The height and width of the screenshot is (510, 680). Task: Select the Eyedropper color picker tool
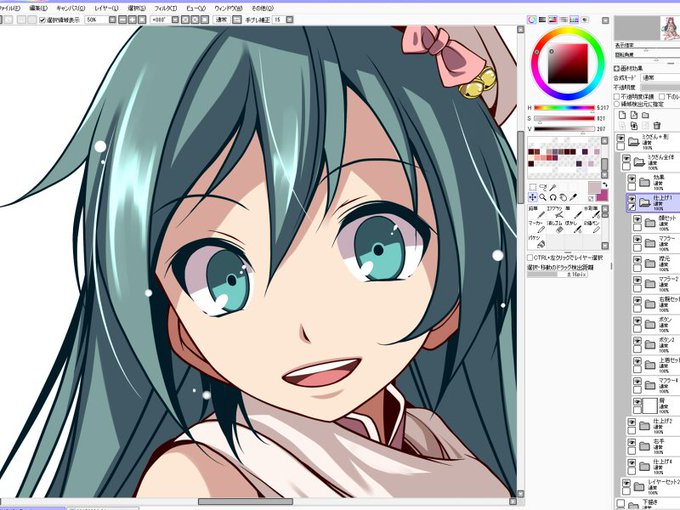573,197
